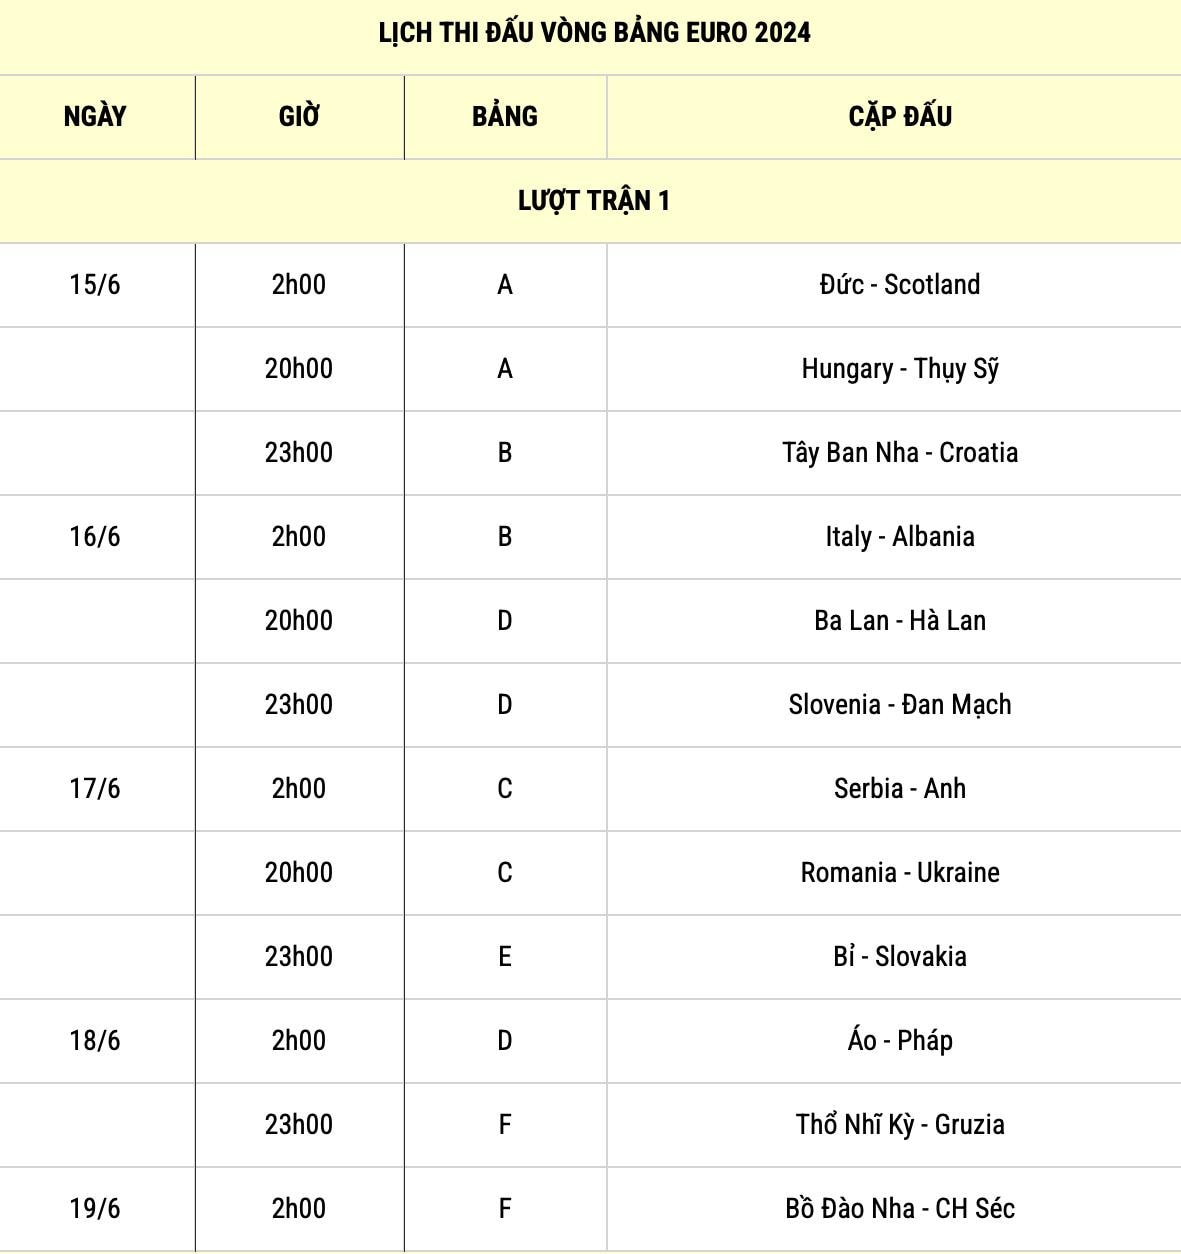Select the Bỉ - Slovakia match cell
1181x1254 pixels.
[900, 957]
